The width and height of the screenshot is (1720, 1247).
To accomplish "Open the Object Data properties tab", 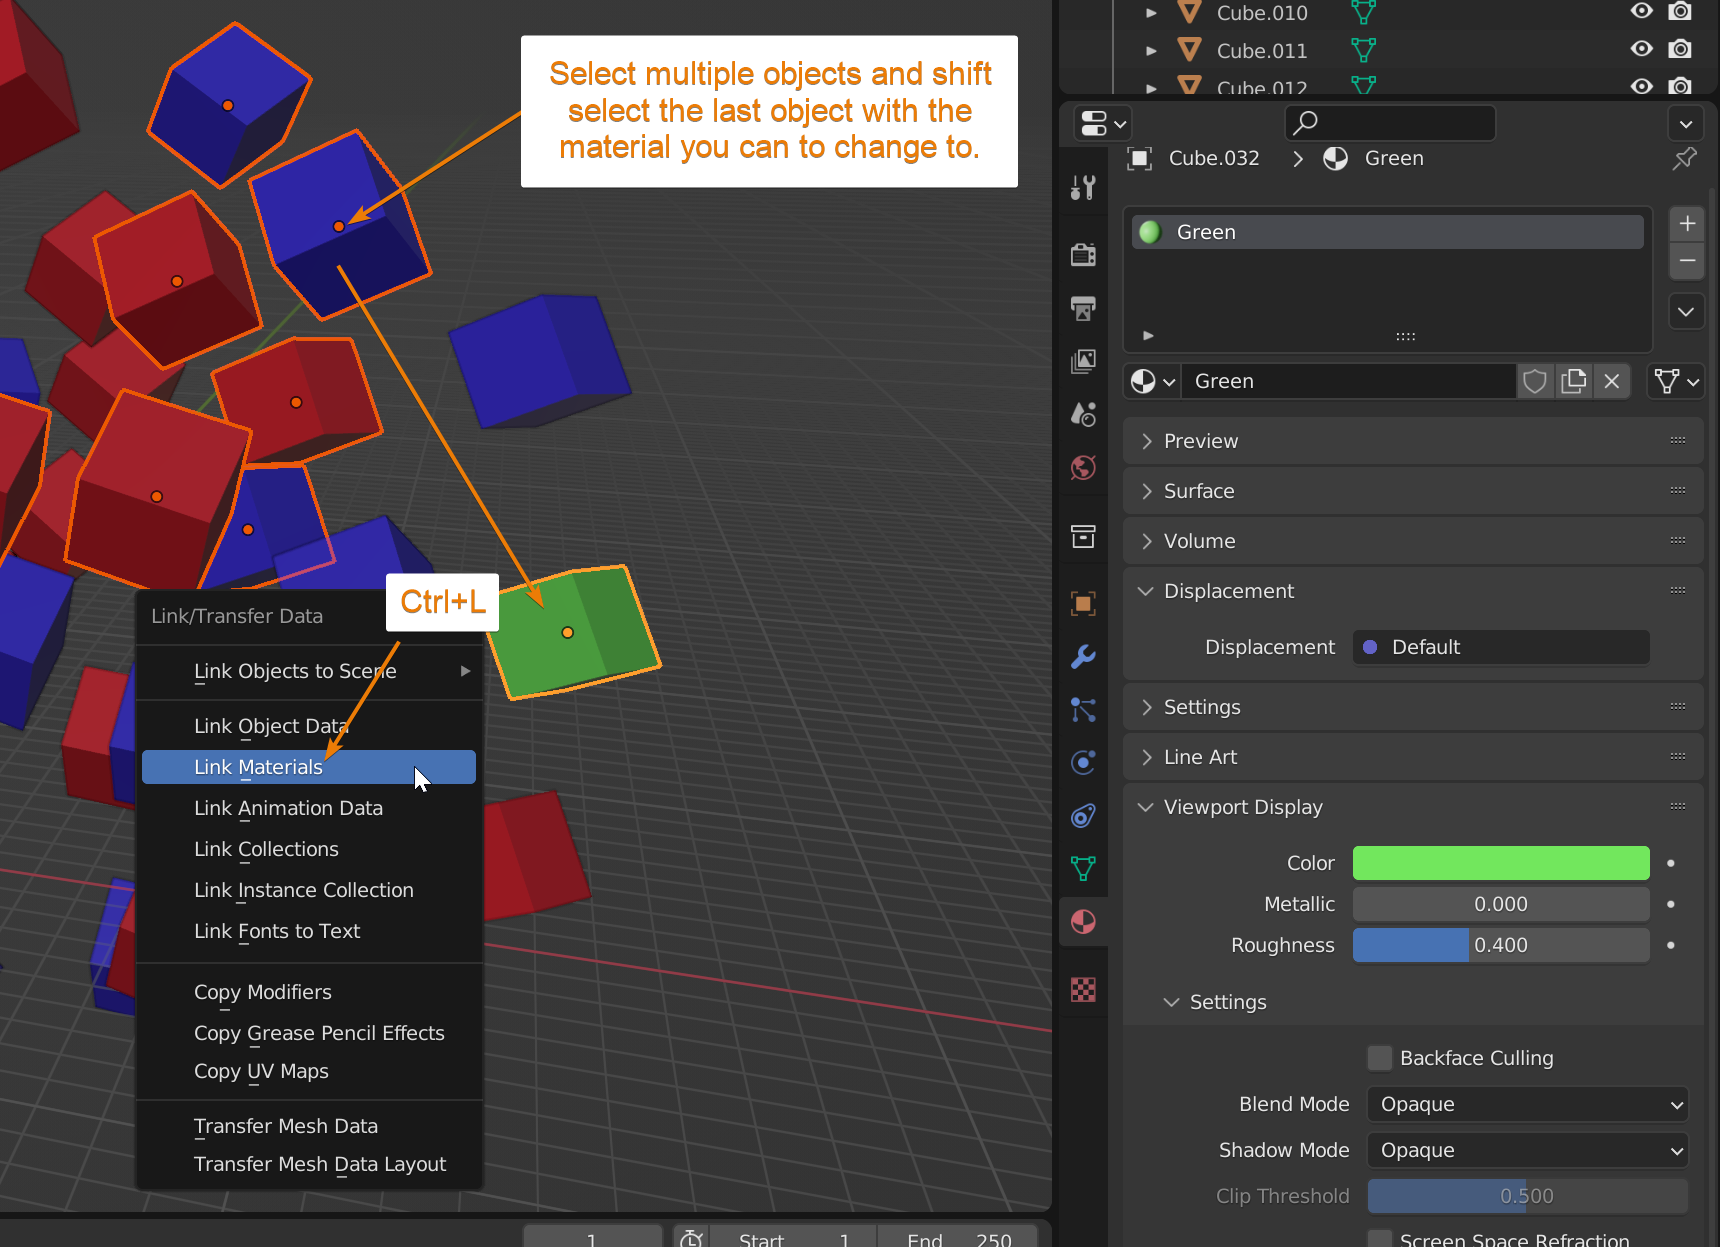I will coord(1083,868).
